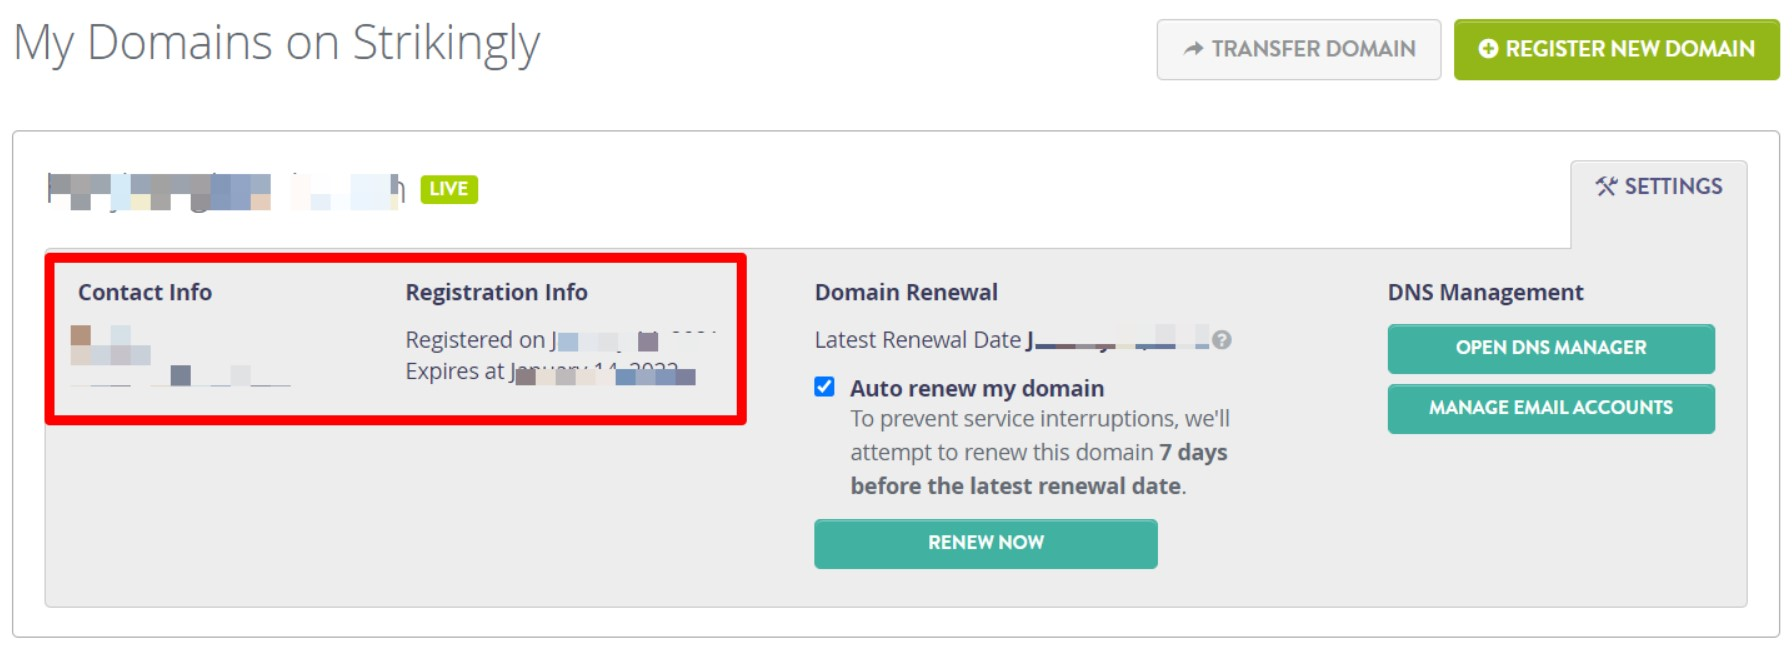The width and height of the screenshot is (1792, 655).
Task: Click the Contact Info section heading
Action: coord(145,292)
